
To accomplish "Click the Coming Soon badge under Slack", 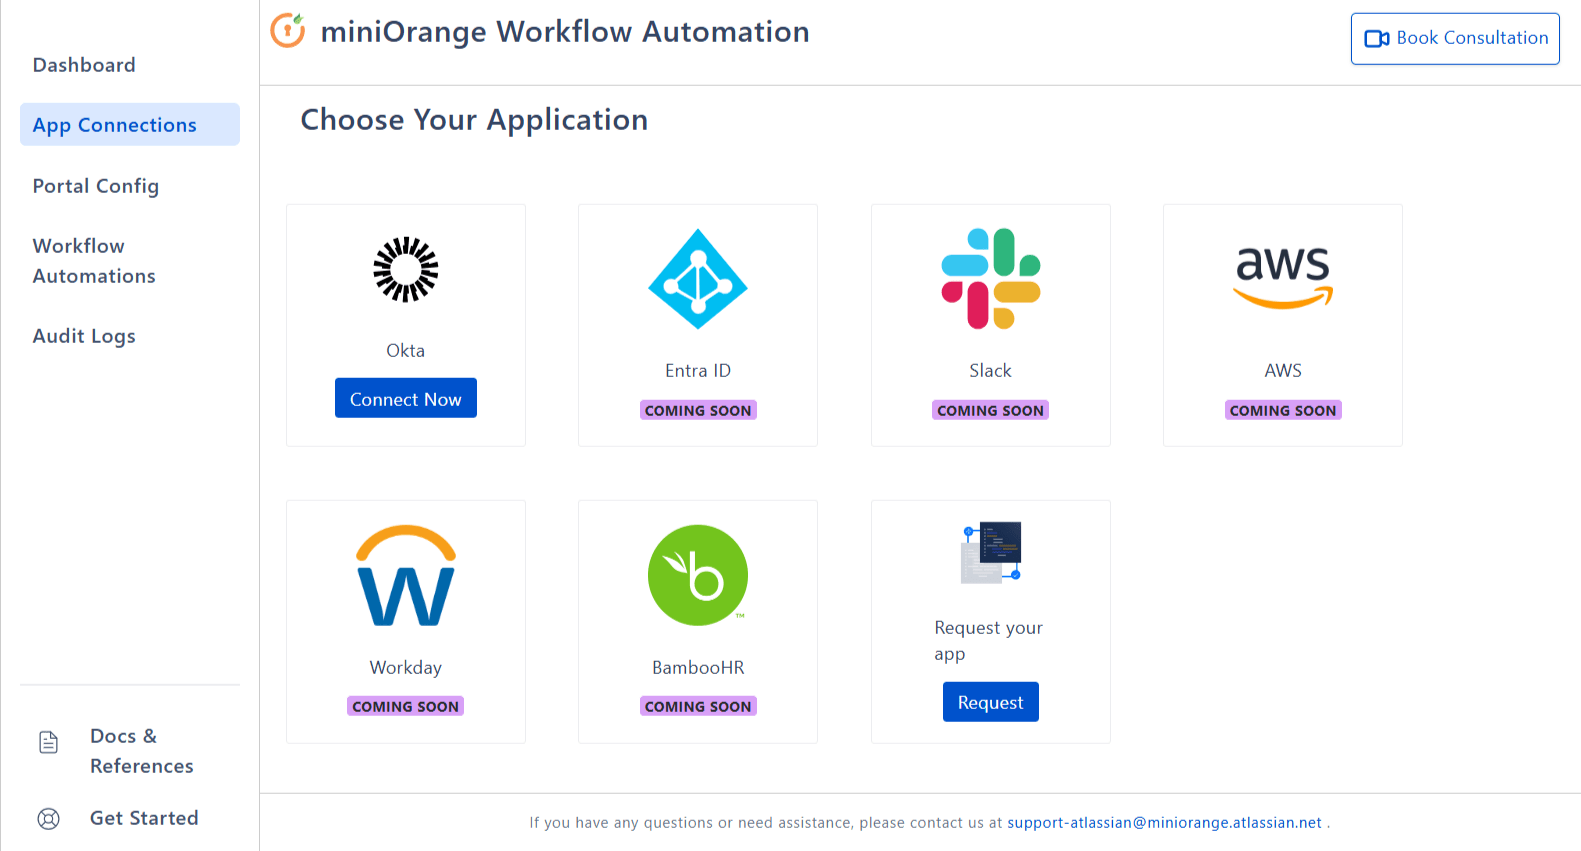I will click(991, 410).
